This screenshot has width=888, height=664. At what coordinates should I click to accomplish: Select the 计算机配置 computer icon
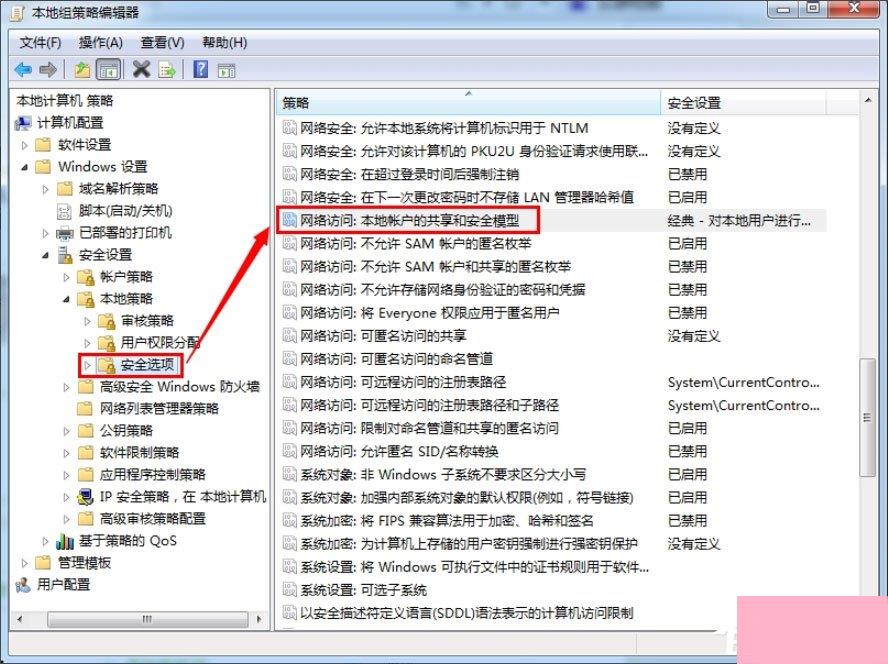pyautogui.click(x=23, y=123)
